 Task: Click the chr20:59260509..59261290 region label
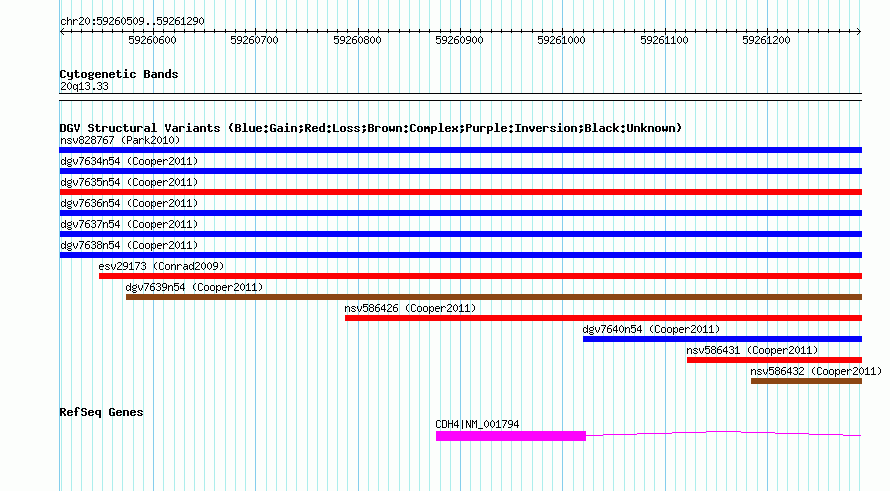click(x=132, y=21)
